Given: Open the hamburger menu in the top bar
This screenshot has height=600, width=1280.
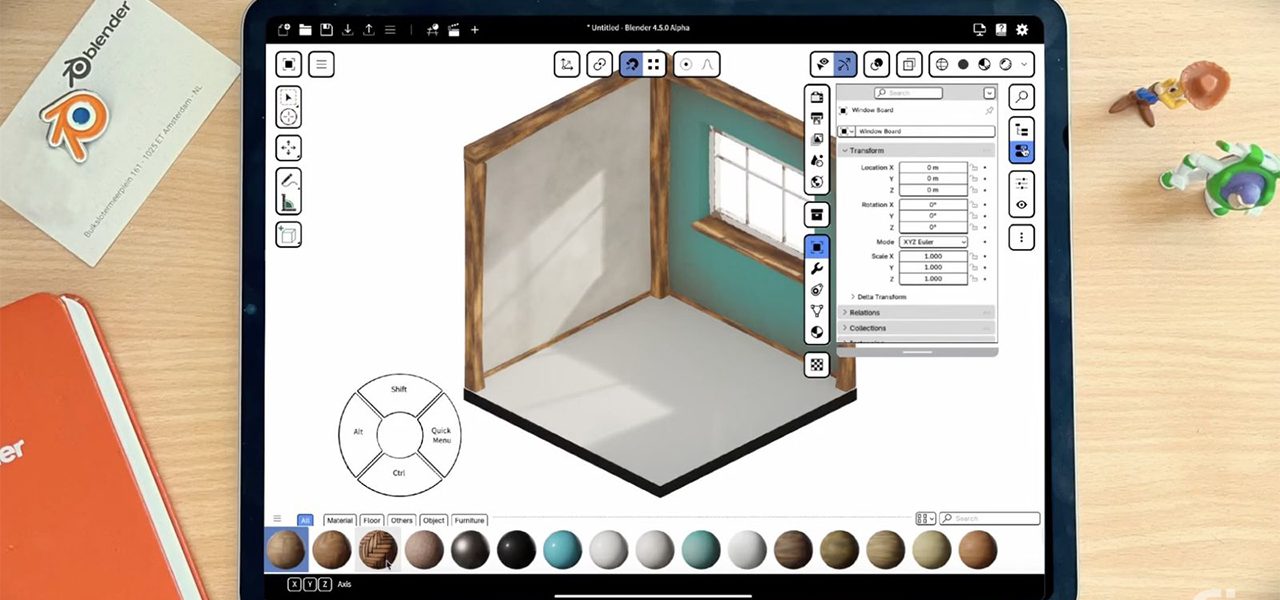Looking at the screenshot, I should (390, 30).
